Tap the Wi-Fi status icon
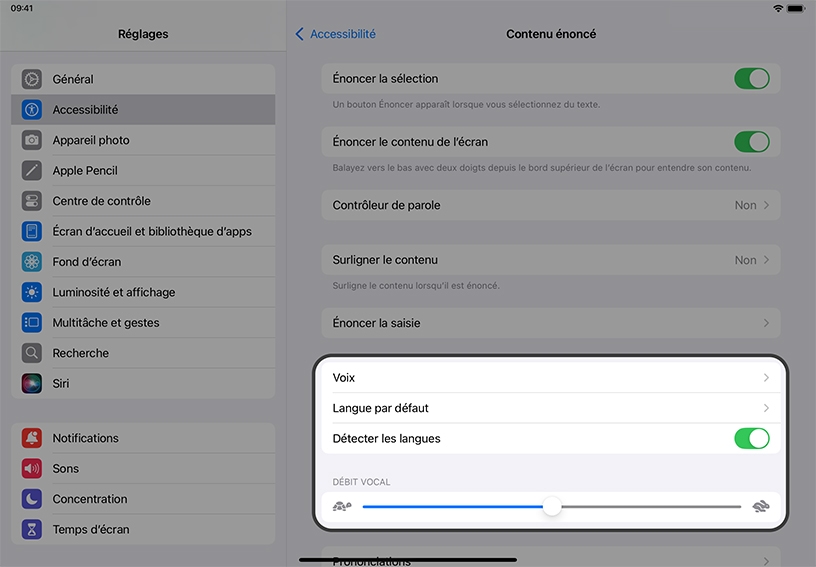 [778, 8]
